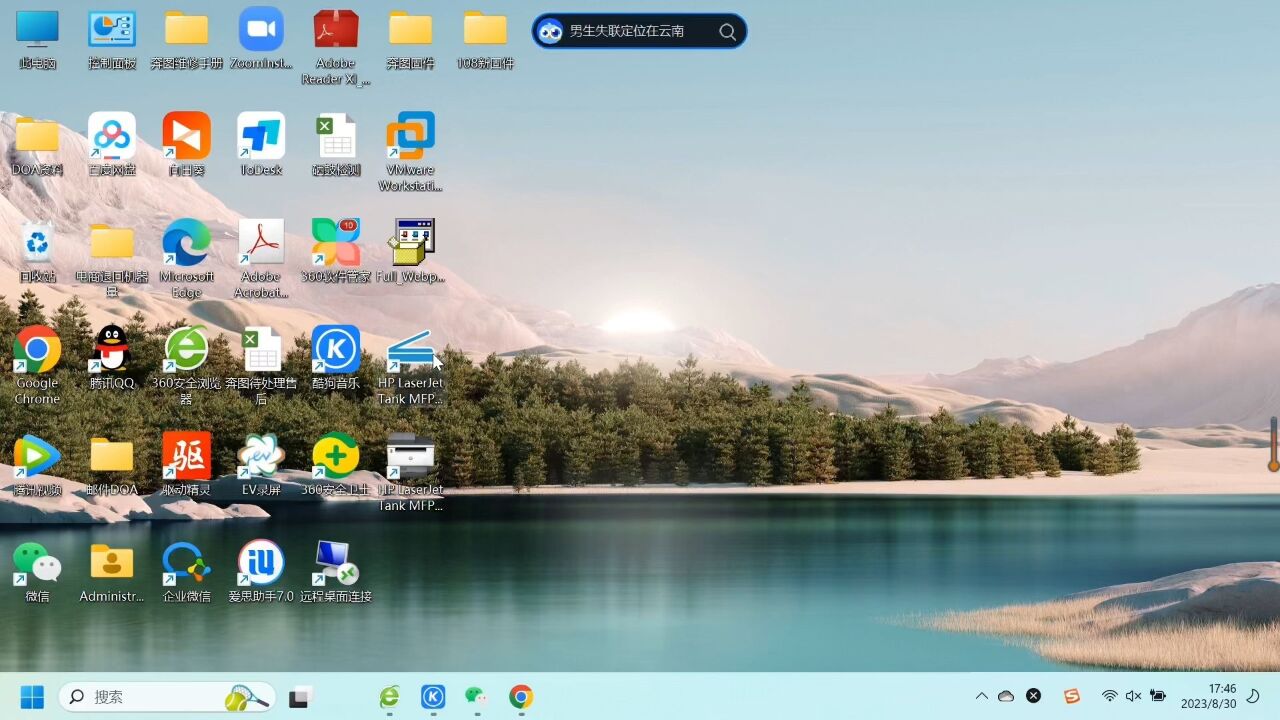Click the battery charging tray icon
The width and height of the screenshot is (1280, 720).
point(1159,696)
